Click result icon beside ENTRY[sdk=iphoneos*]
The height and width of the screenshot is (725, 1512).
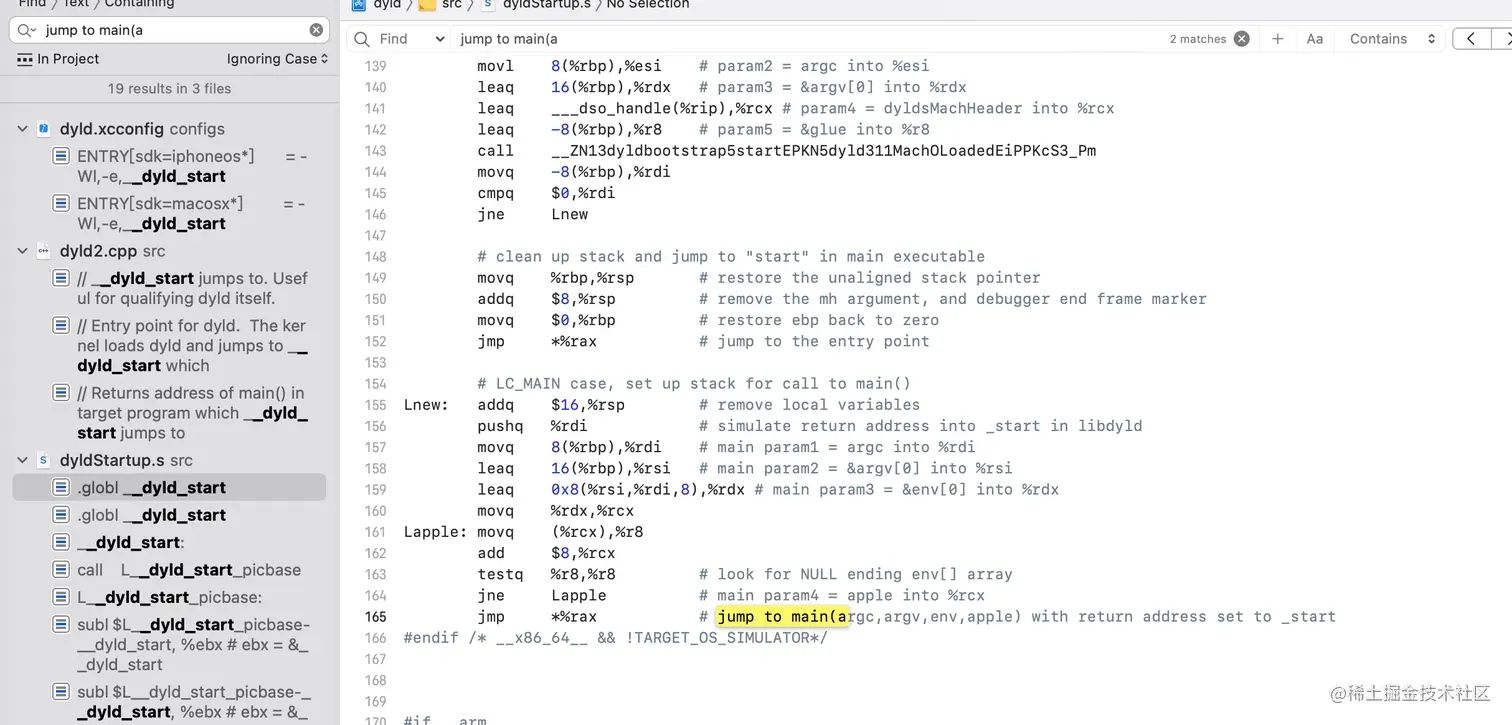(x=61, y=156)
